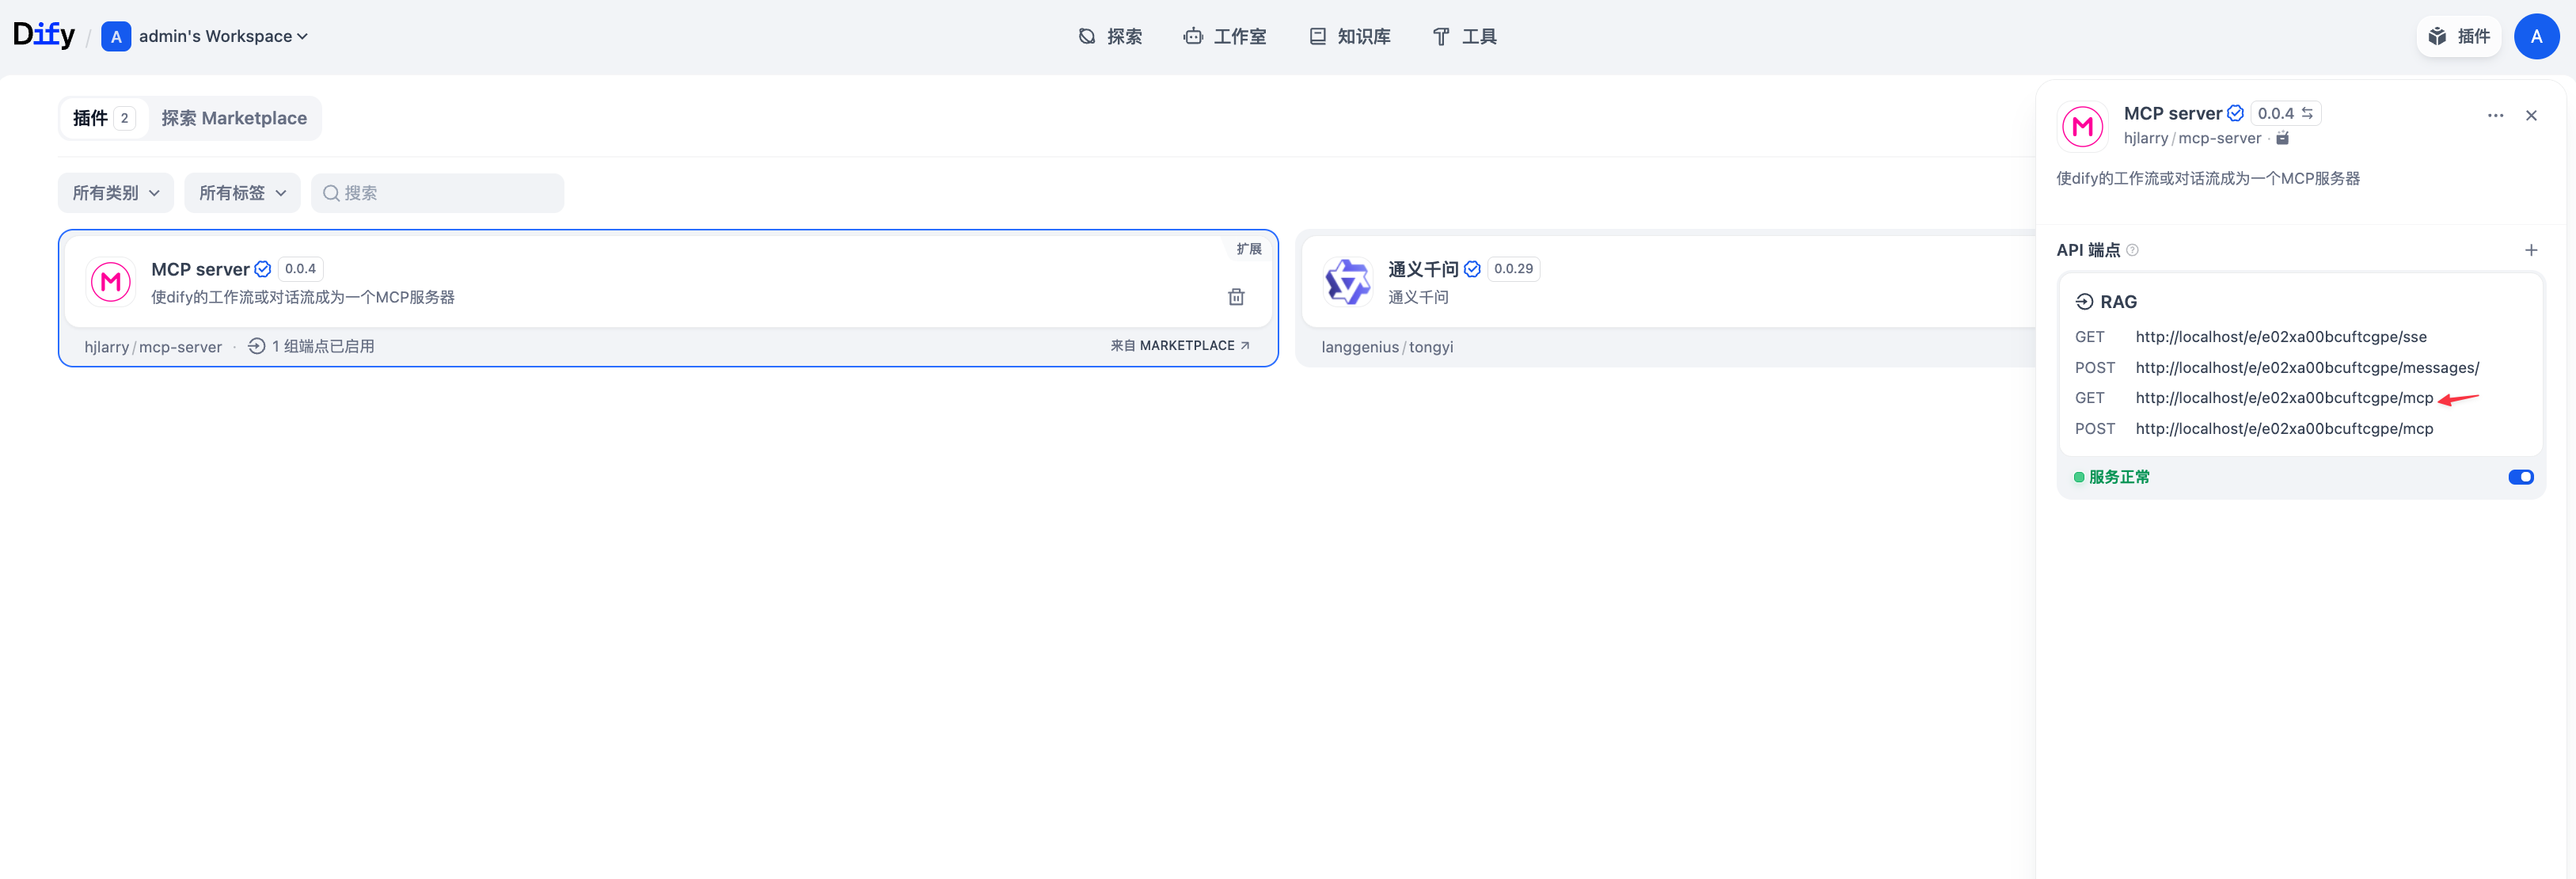Open the 工作室 nav tab
This screenshot has width=2576, height=879.
[x=1225, y=37]
